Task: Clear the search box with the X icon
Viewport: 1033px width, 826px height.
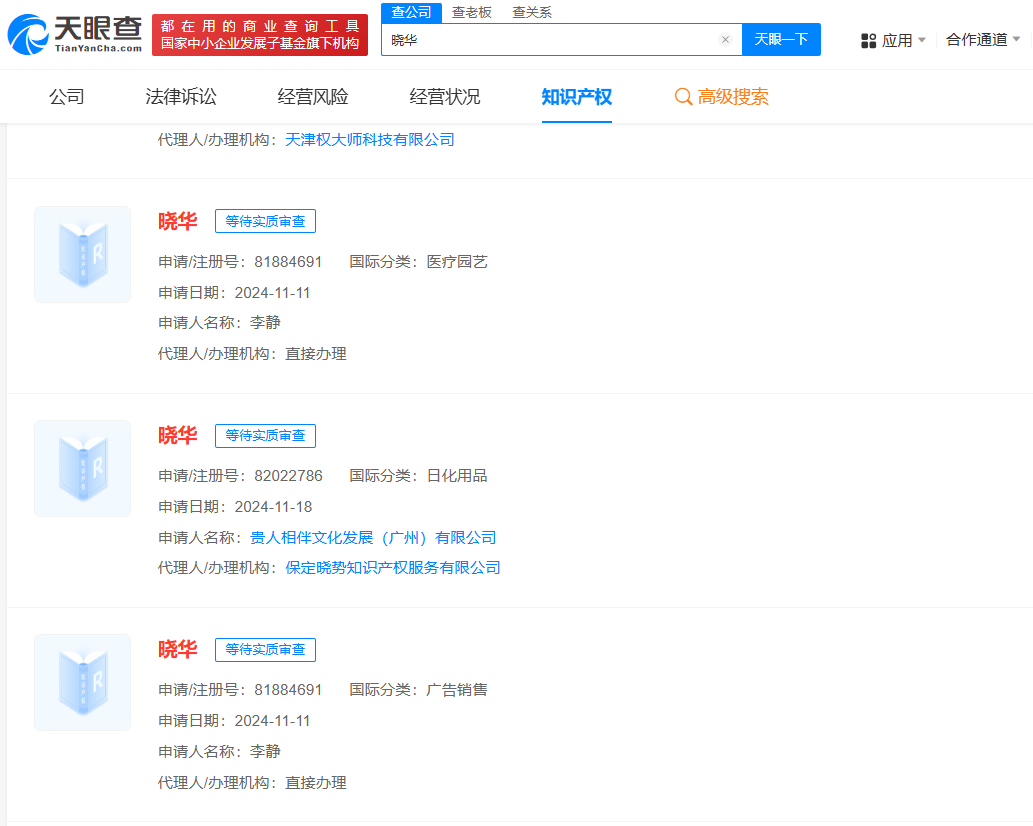Action: click(725, 40)
